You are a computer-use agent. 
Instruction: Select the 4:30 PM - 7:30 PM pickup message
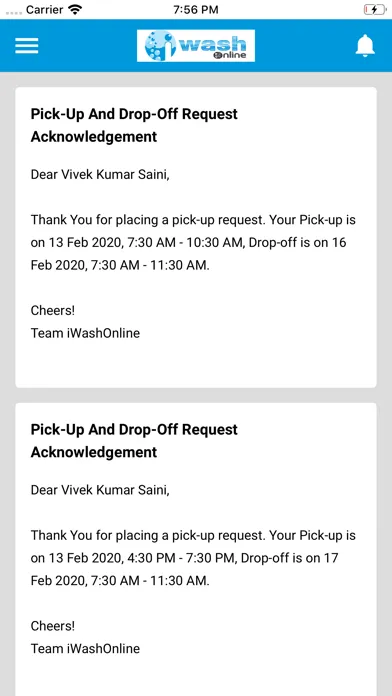point(193,558)
